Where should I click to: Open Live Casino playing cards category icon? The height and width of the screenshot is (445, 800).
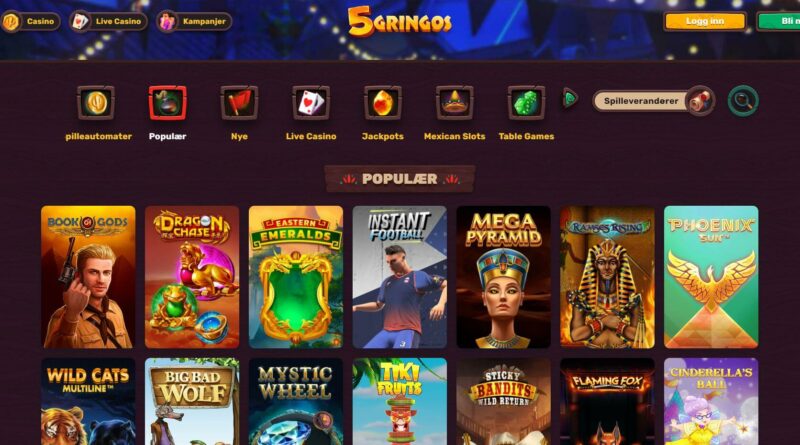[x=311, y=102]
